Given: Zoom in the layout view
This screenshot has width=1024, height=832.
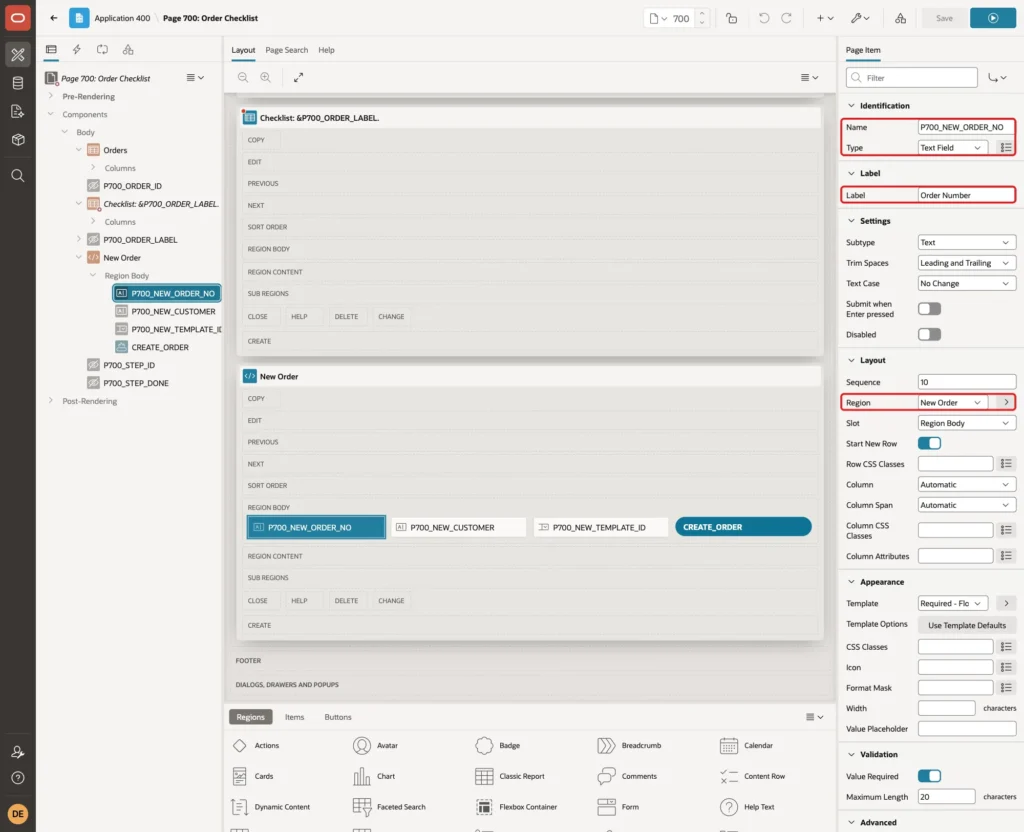Looking at the screenshot, I should (266, 77).
